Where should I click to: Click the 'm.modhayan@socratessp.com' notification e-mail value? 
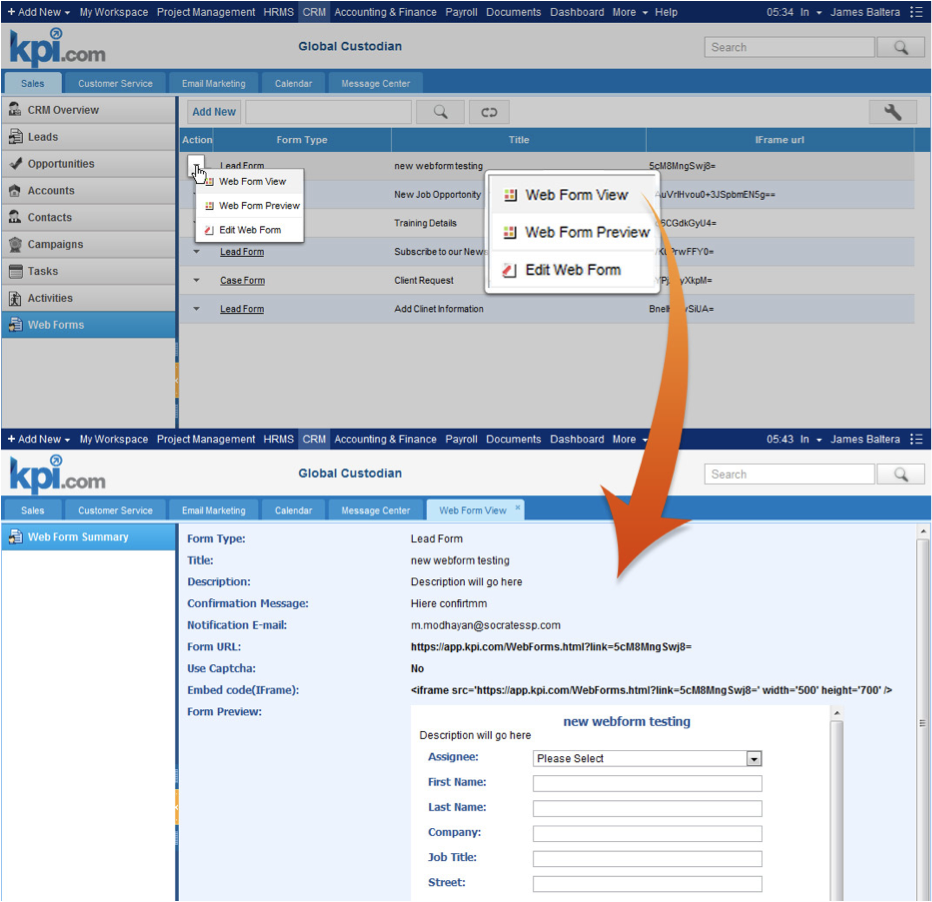[486, 625]
